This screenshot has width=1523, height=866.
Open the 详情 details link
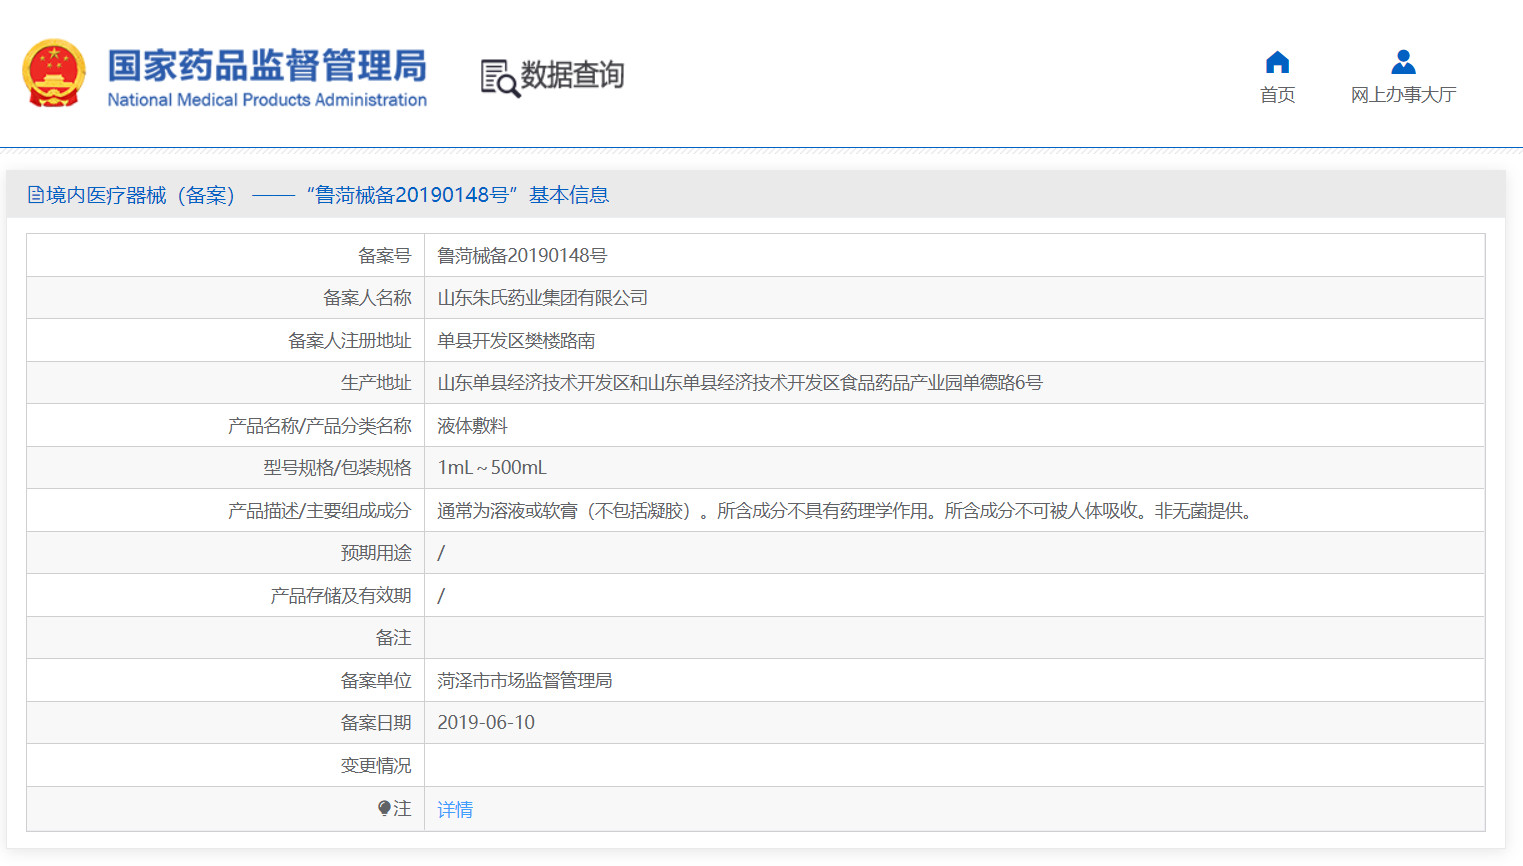[455, 809]
